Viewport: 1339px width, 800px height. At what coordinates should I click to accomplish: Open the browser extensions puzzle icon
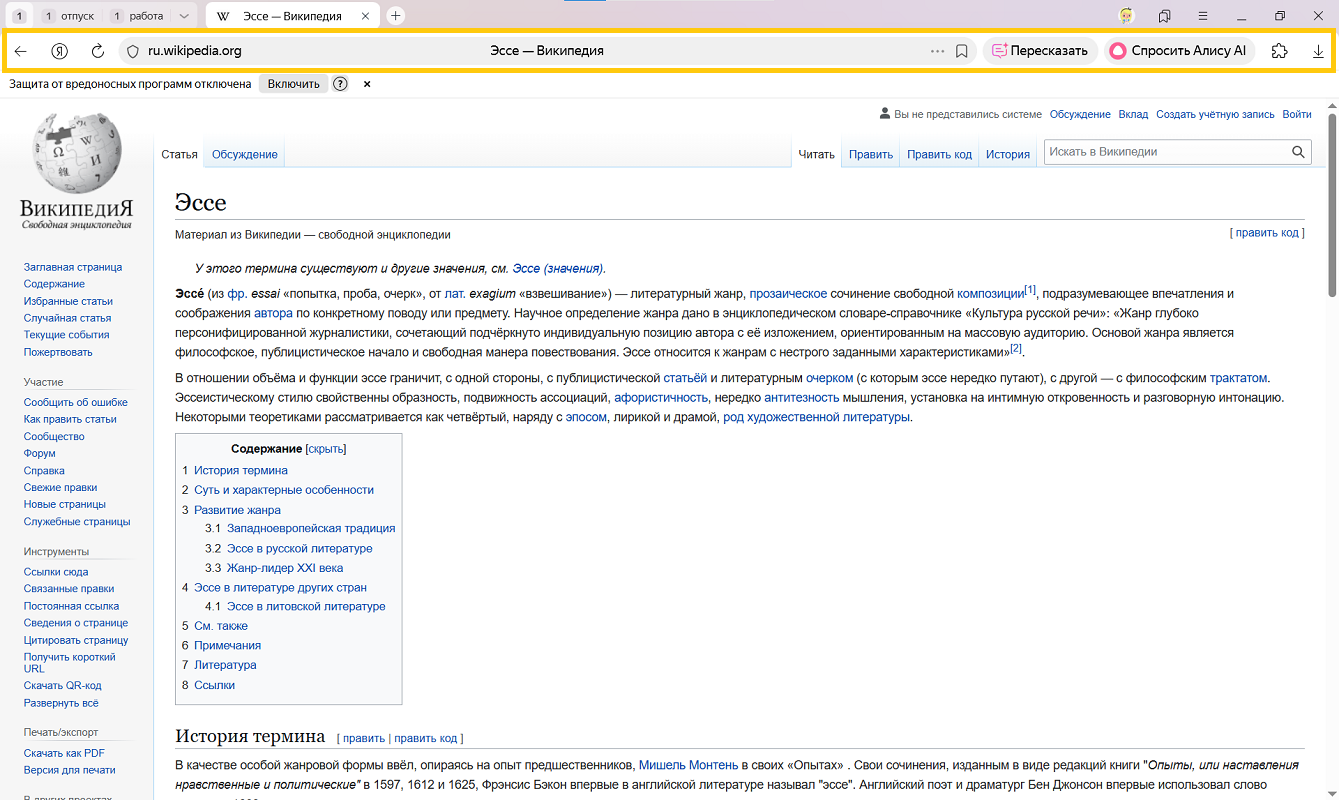[1279, 51]
